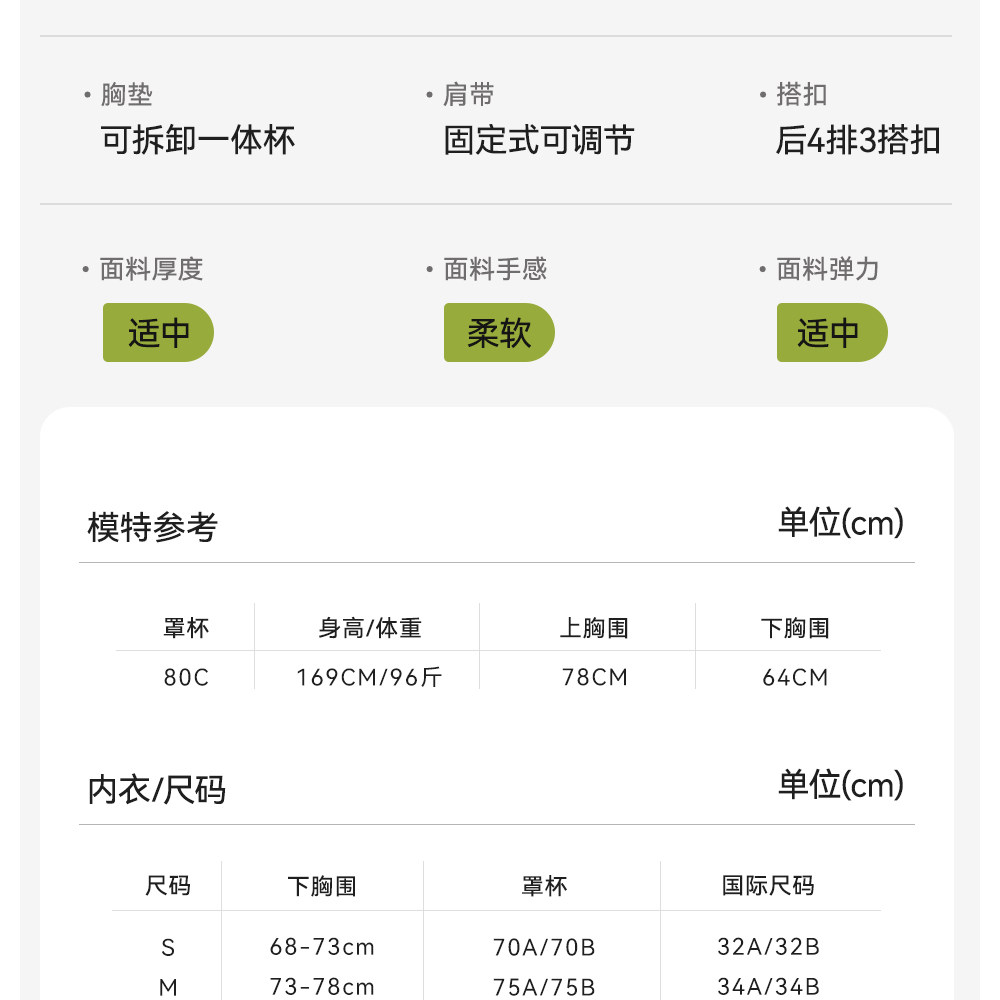
Task: Click the 国际尺码 column header
Action: (768, 886)
